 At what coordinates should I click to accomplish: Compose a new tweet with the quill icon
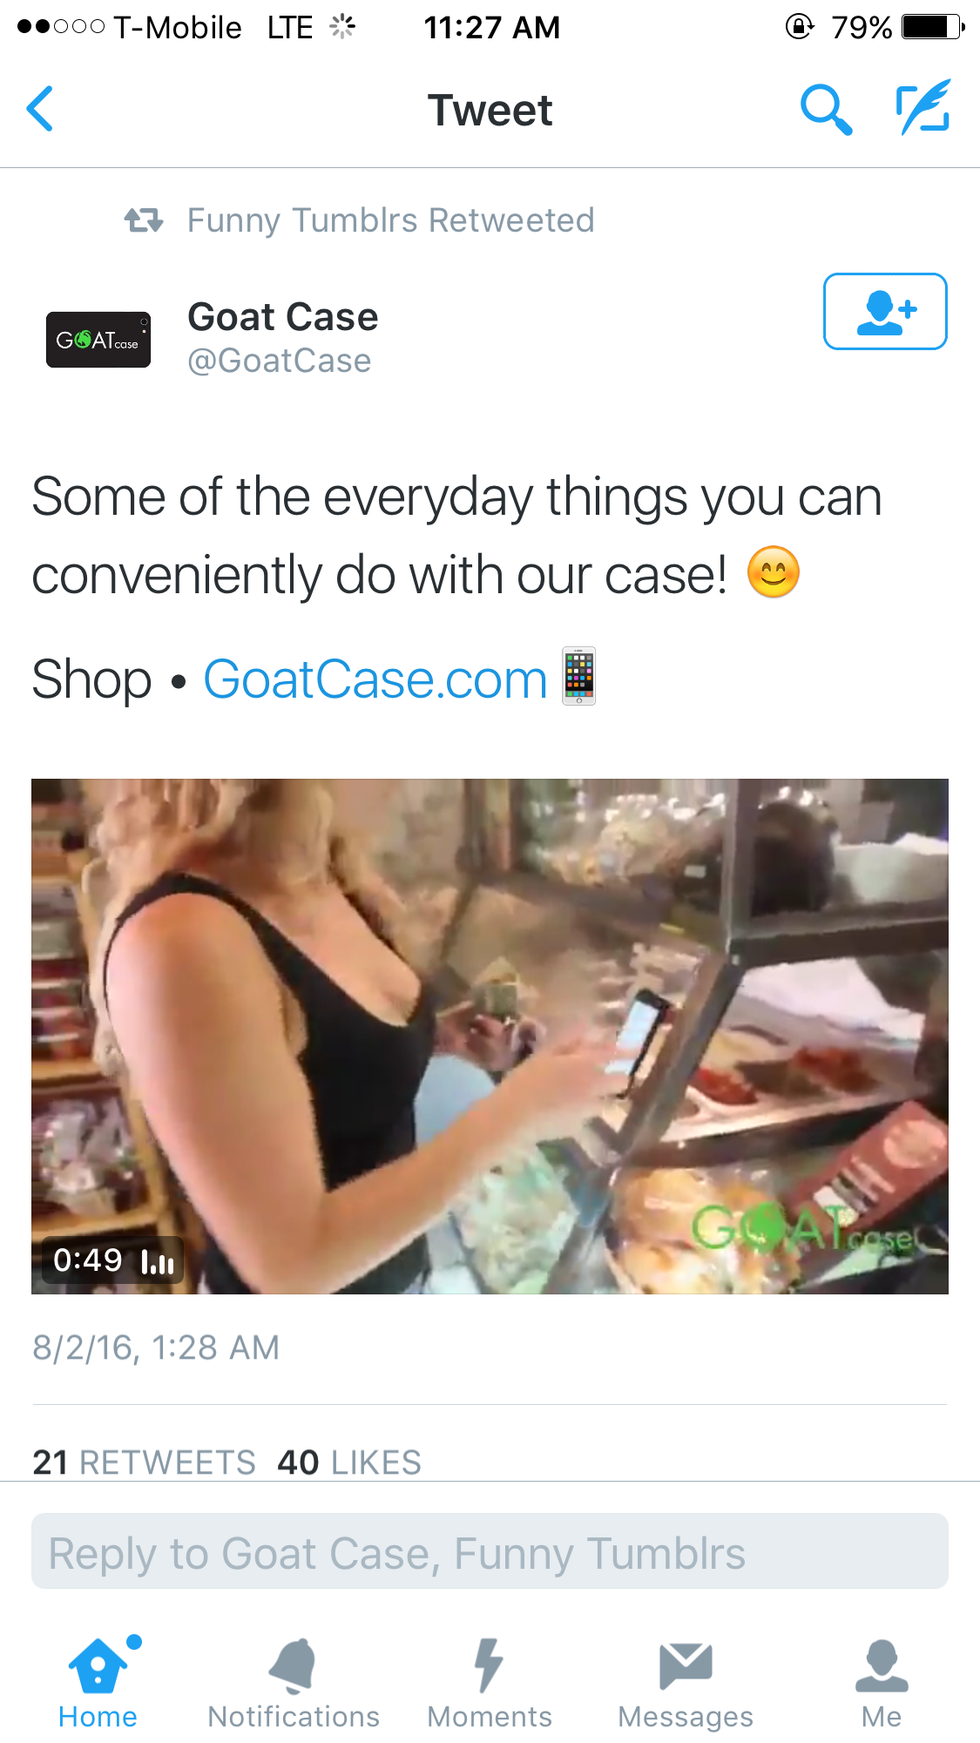pos(922,108)
